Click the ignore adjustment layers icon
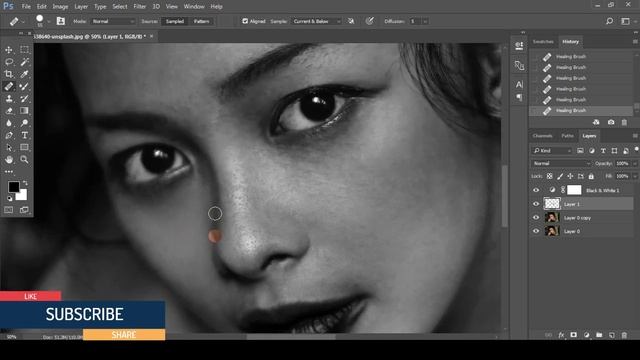The width and height of the screenshot is (640, 360). [351, 21]
